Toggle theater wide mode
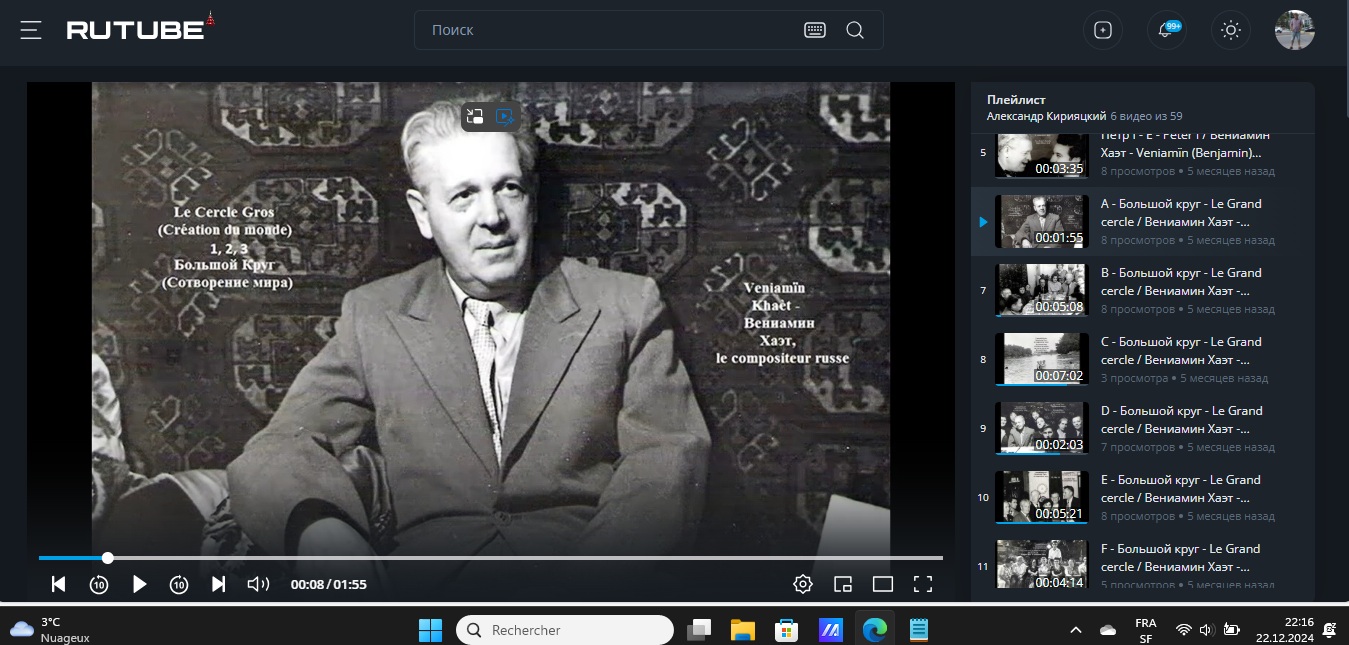The image size is (1349, 645). click(882, 584)
